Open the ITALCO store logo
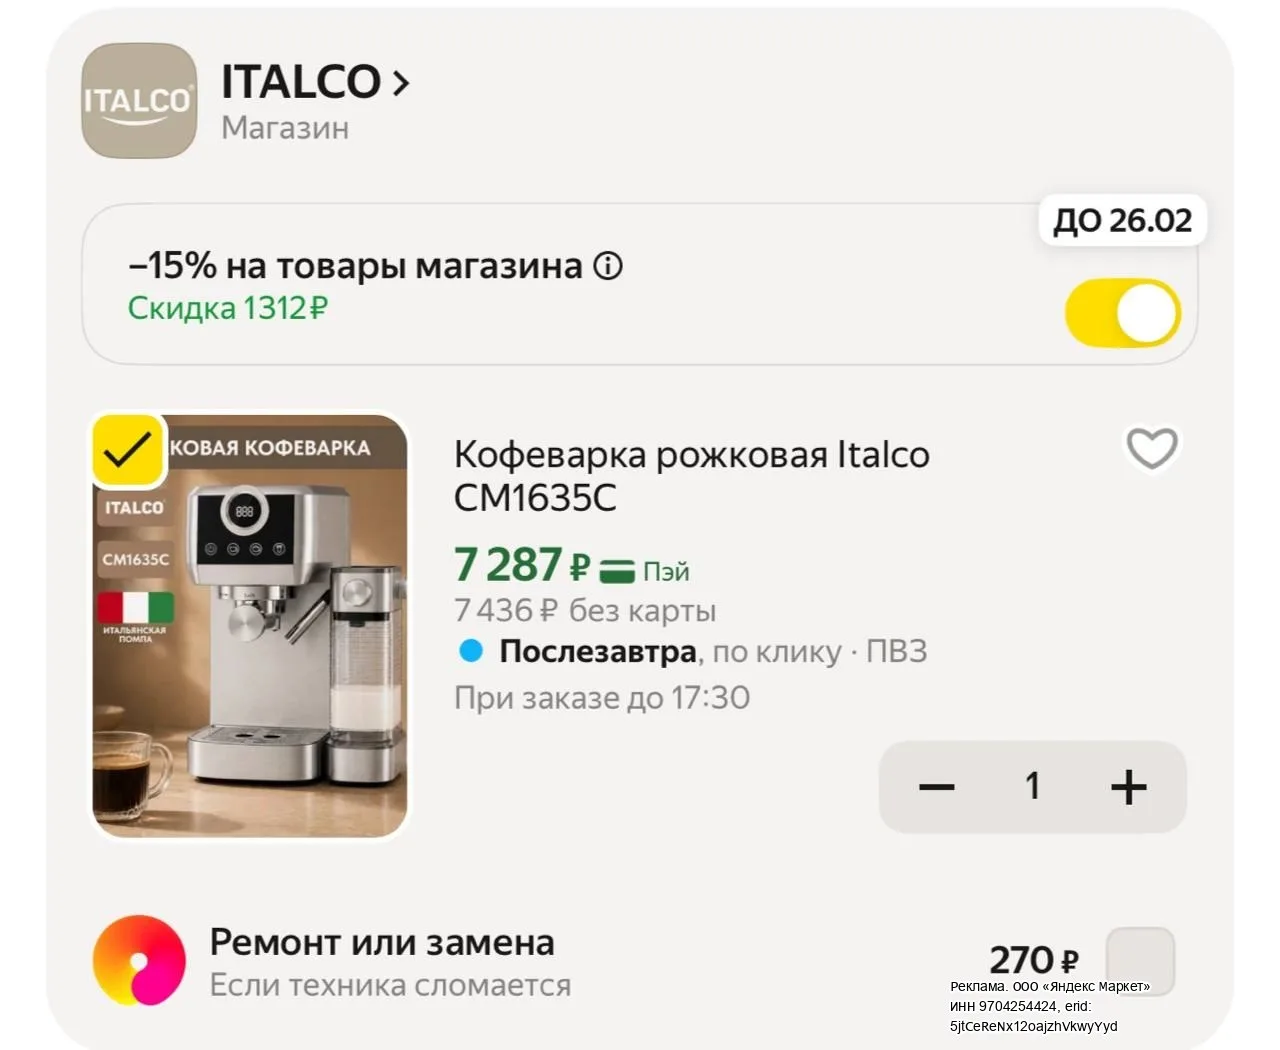 (x=139, y=101)
